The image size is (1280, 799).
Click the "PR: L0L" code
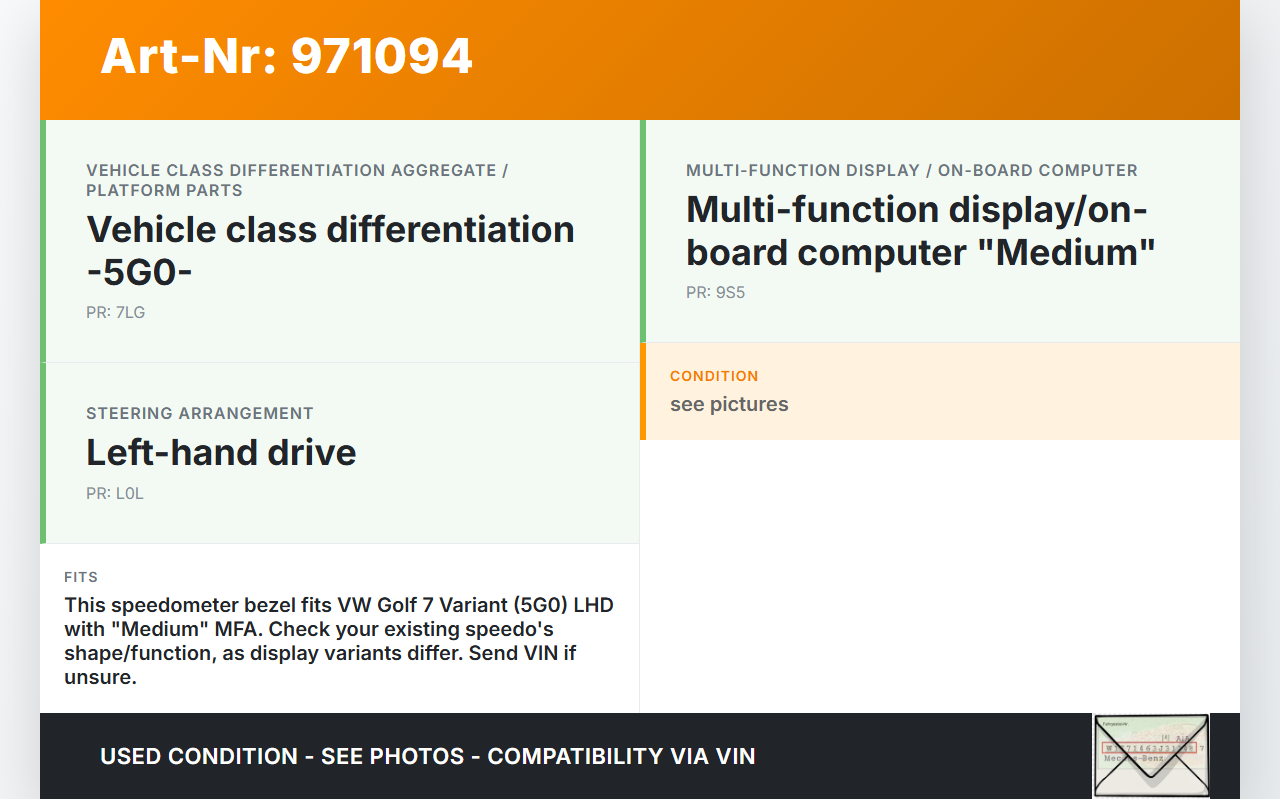(x=115, y=493)
